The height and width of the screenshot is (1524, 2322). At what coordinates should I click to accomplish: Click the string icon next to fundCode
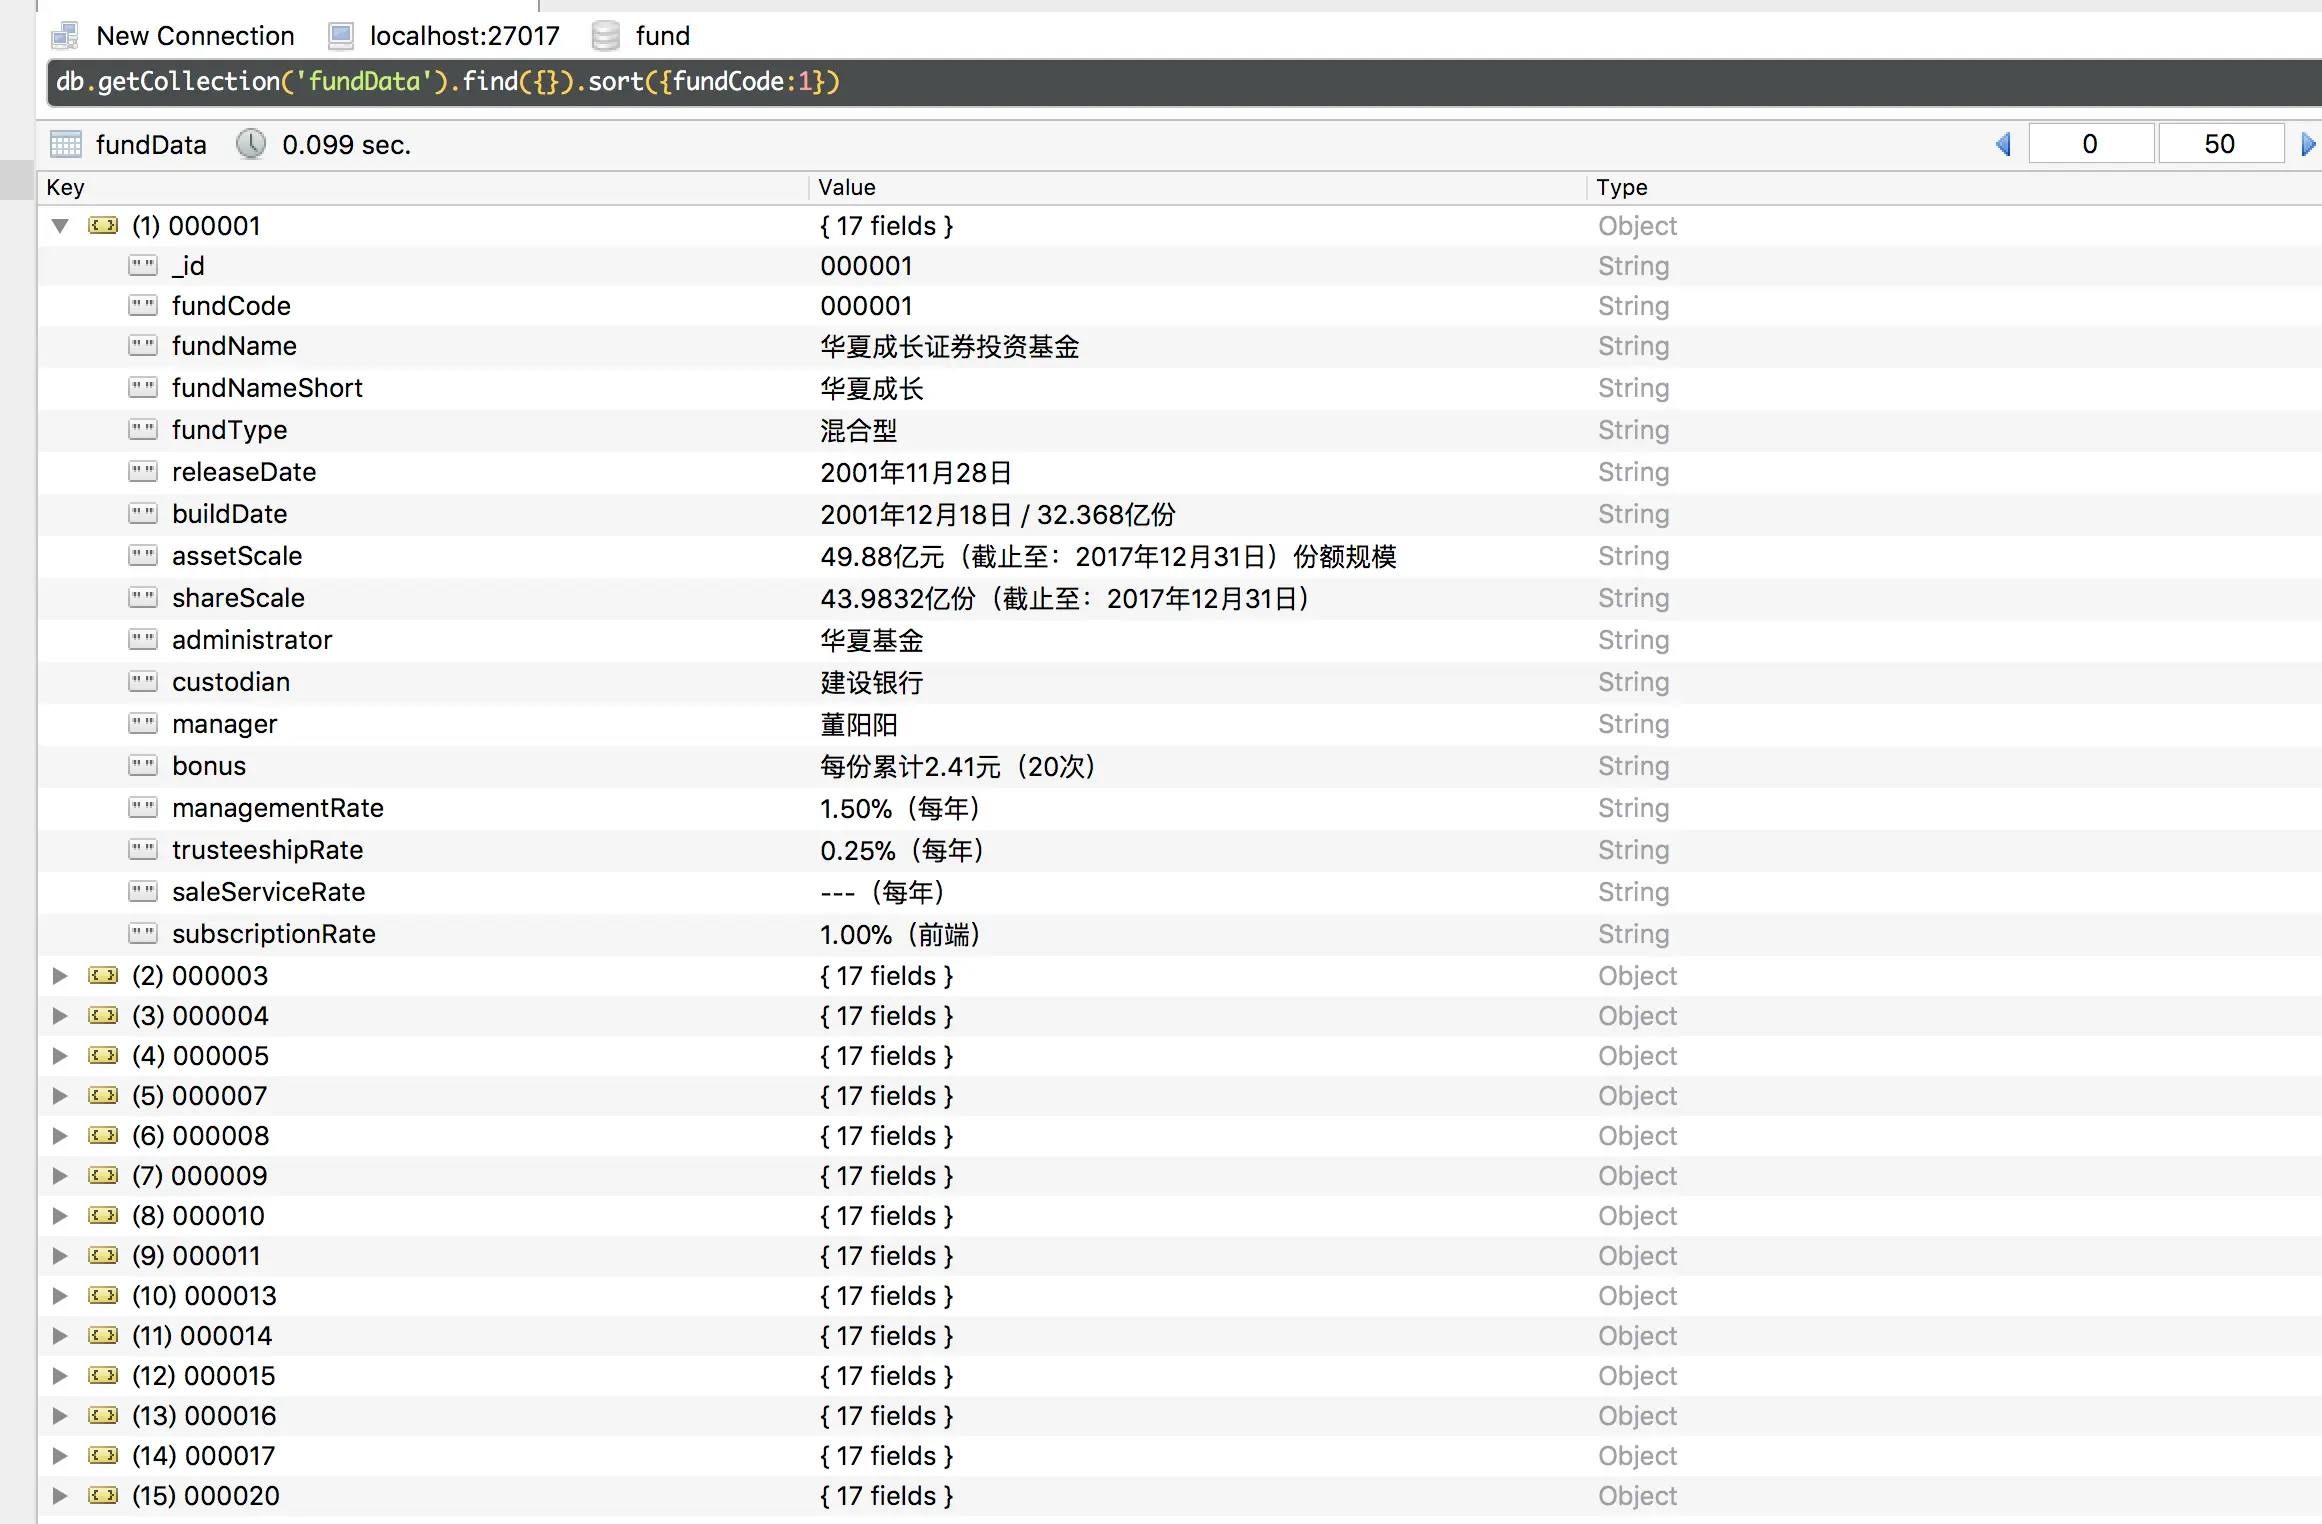(x=143, y=305)
